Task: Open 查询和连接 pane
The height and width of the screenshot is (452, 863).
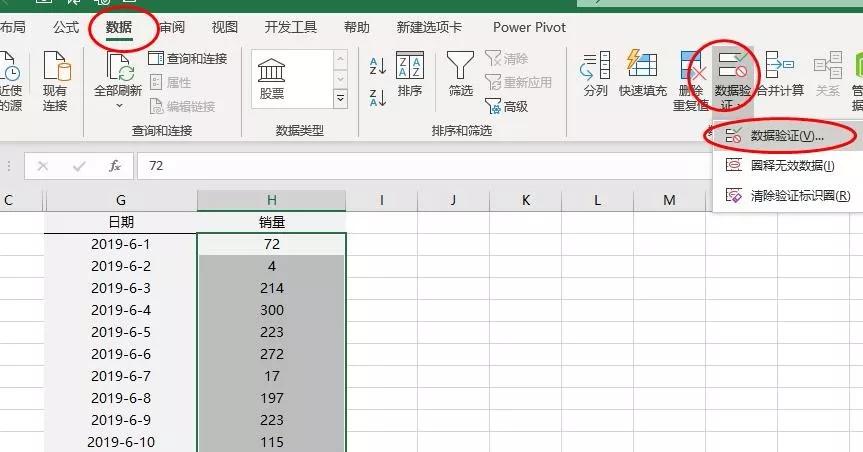Action: pyautogui.click(x=188, y=58)
